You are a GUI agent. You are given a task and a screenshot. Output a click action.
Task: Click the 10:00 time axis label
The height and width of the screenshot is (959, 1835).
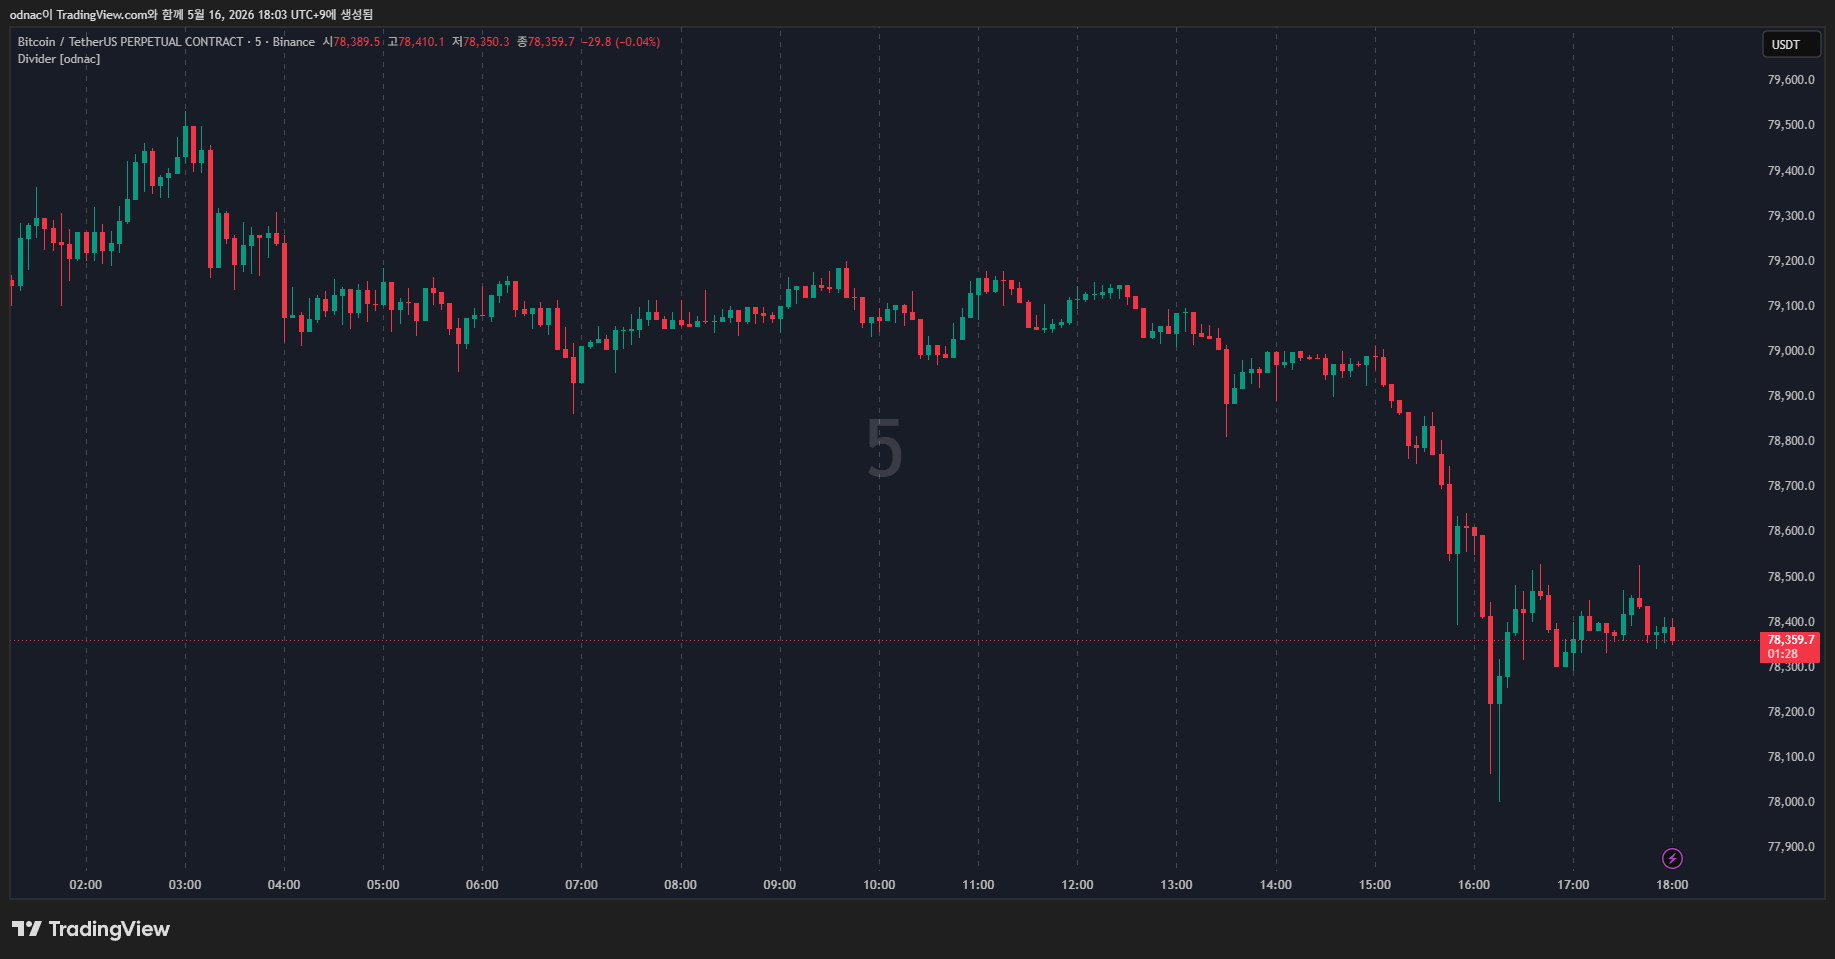tap(879, 885)
